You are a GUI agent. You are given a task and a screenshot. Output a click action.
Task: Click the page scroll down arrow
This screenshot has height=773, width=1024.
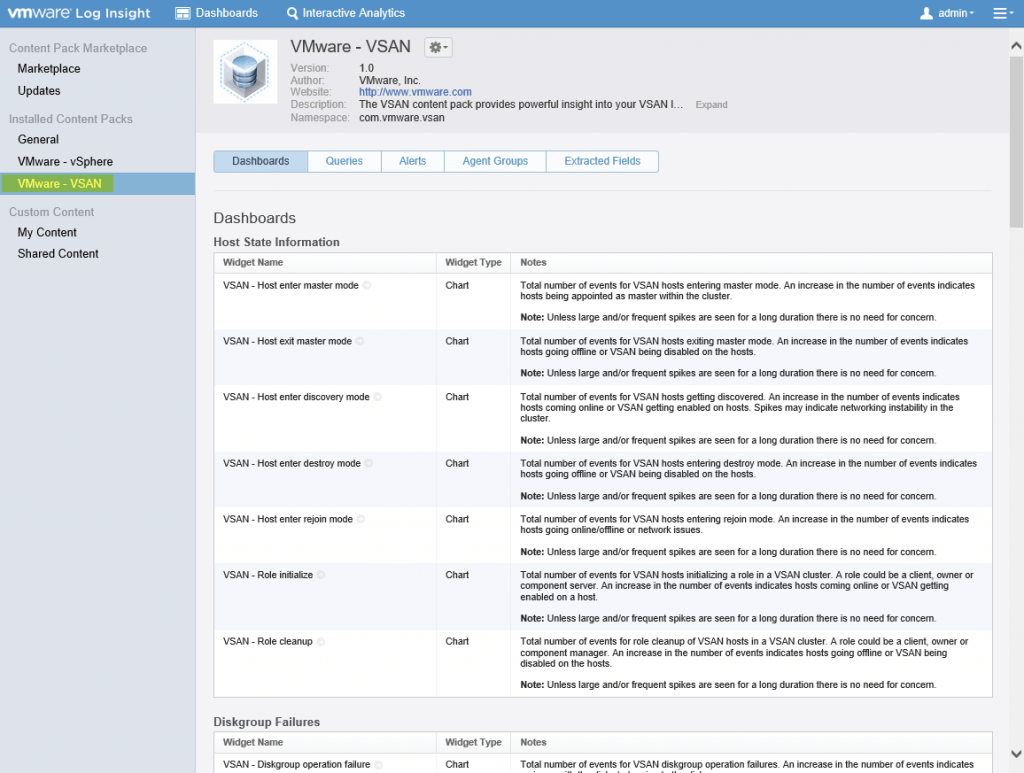pos(1016,753)
